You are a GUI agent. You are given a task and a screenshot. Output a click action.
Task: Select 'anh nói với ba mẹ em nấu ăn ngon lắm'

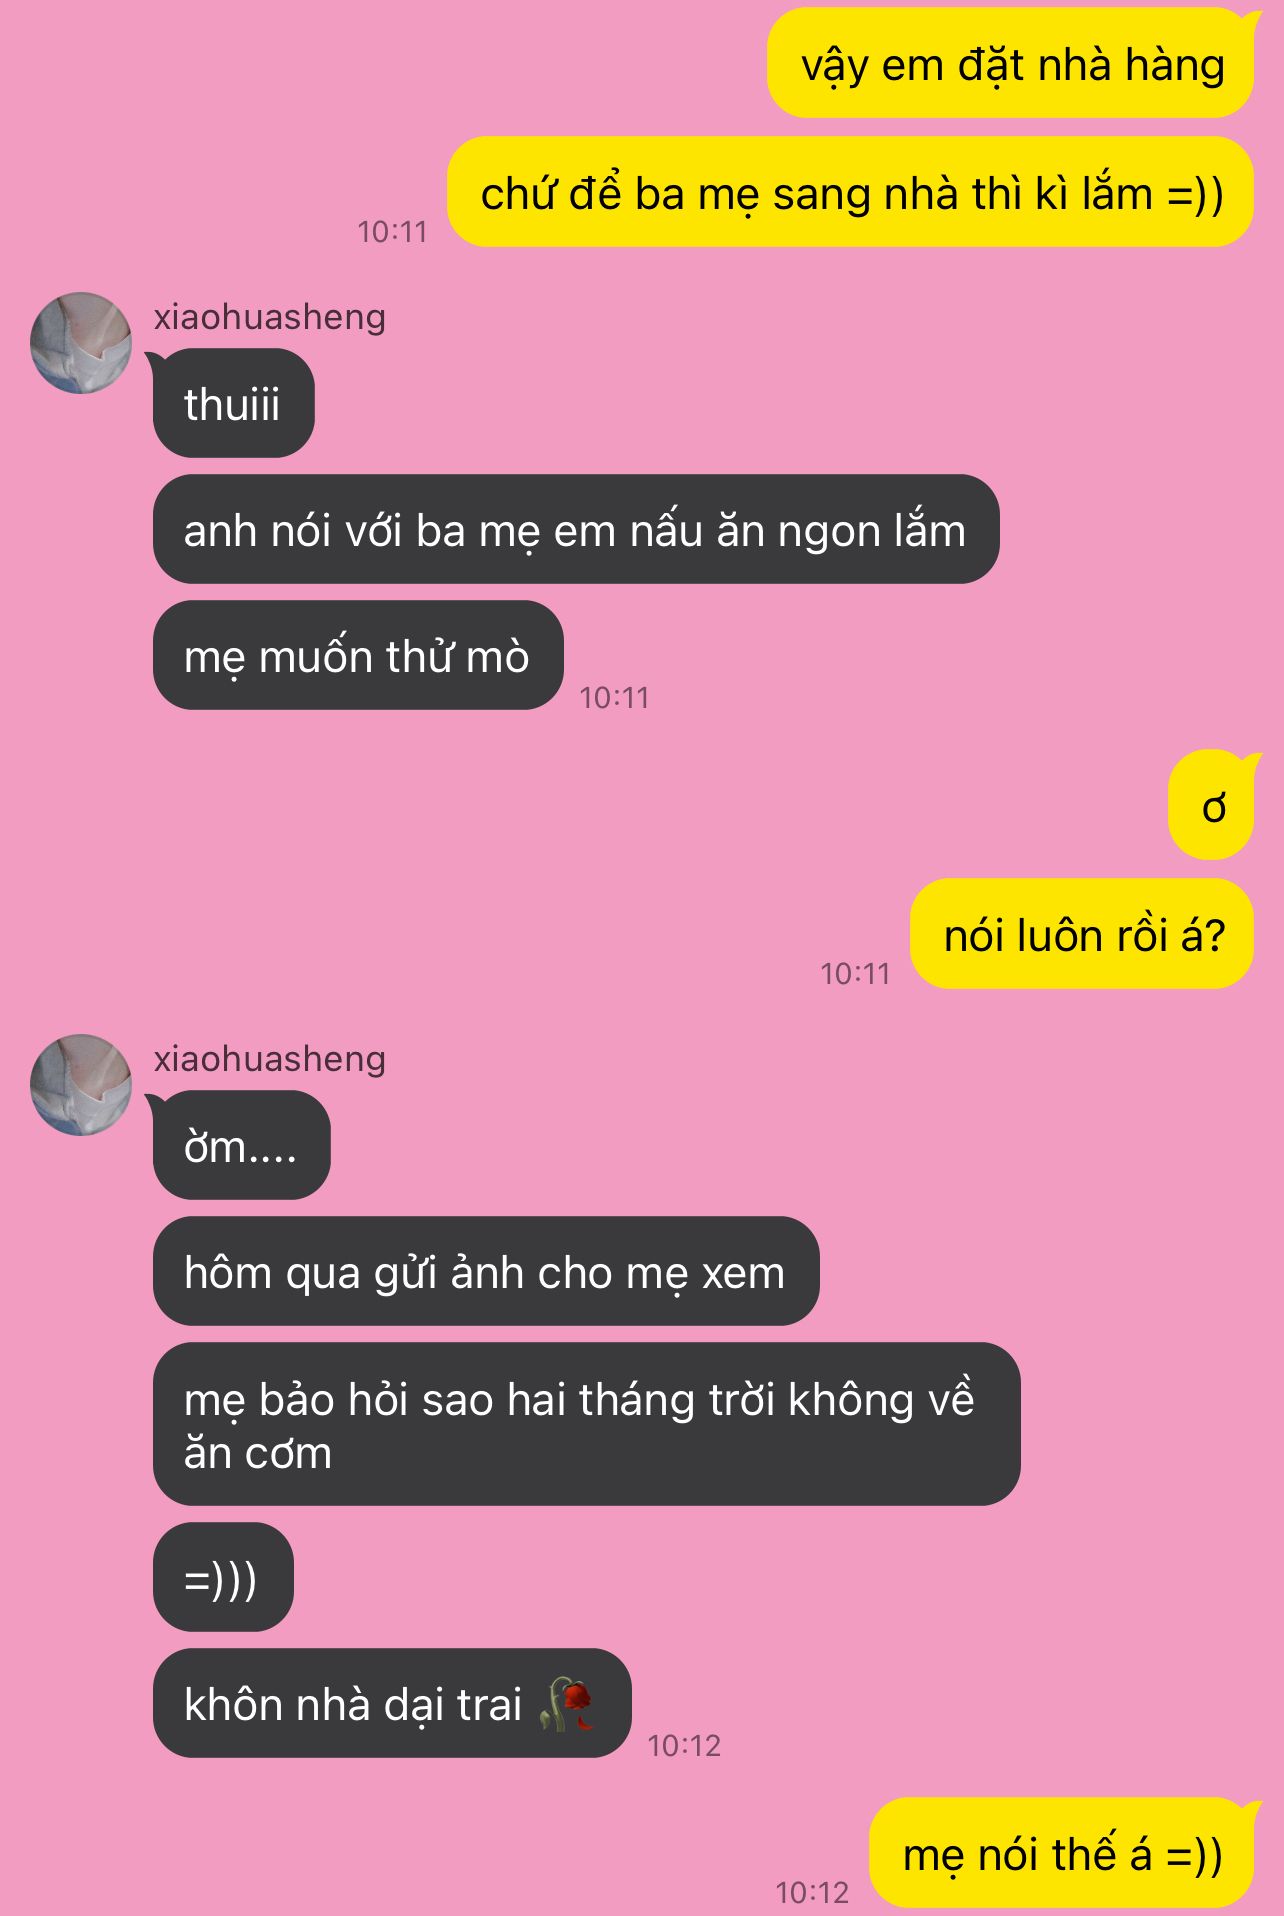click(x=576, y=530)
